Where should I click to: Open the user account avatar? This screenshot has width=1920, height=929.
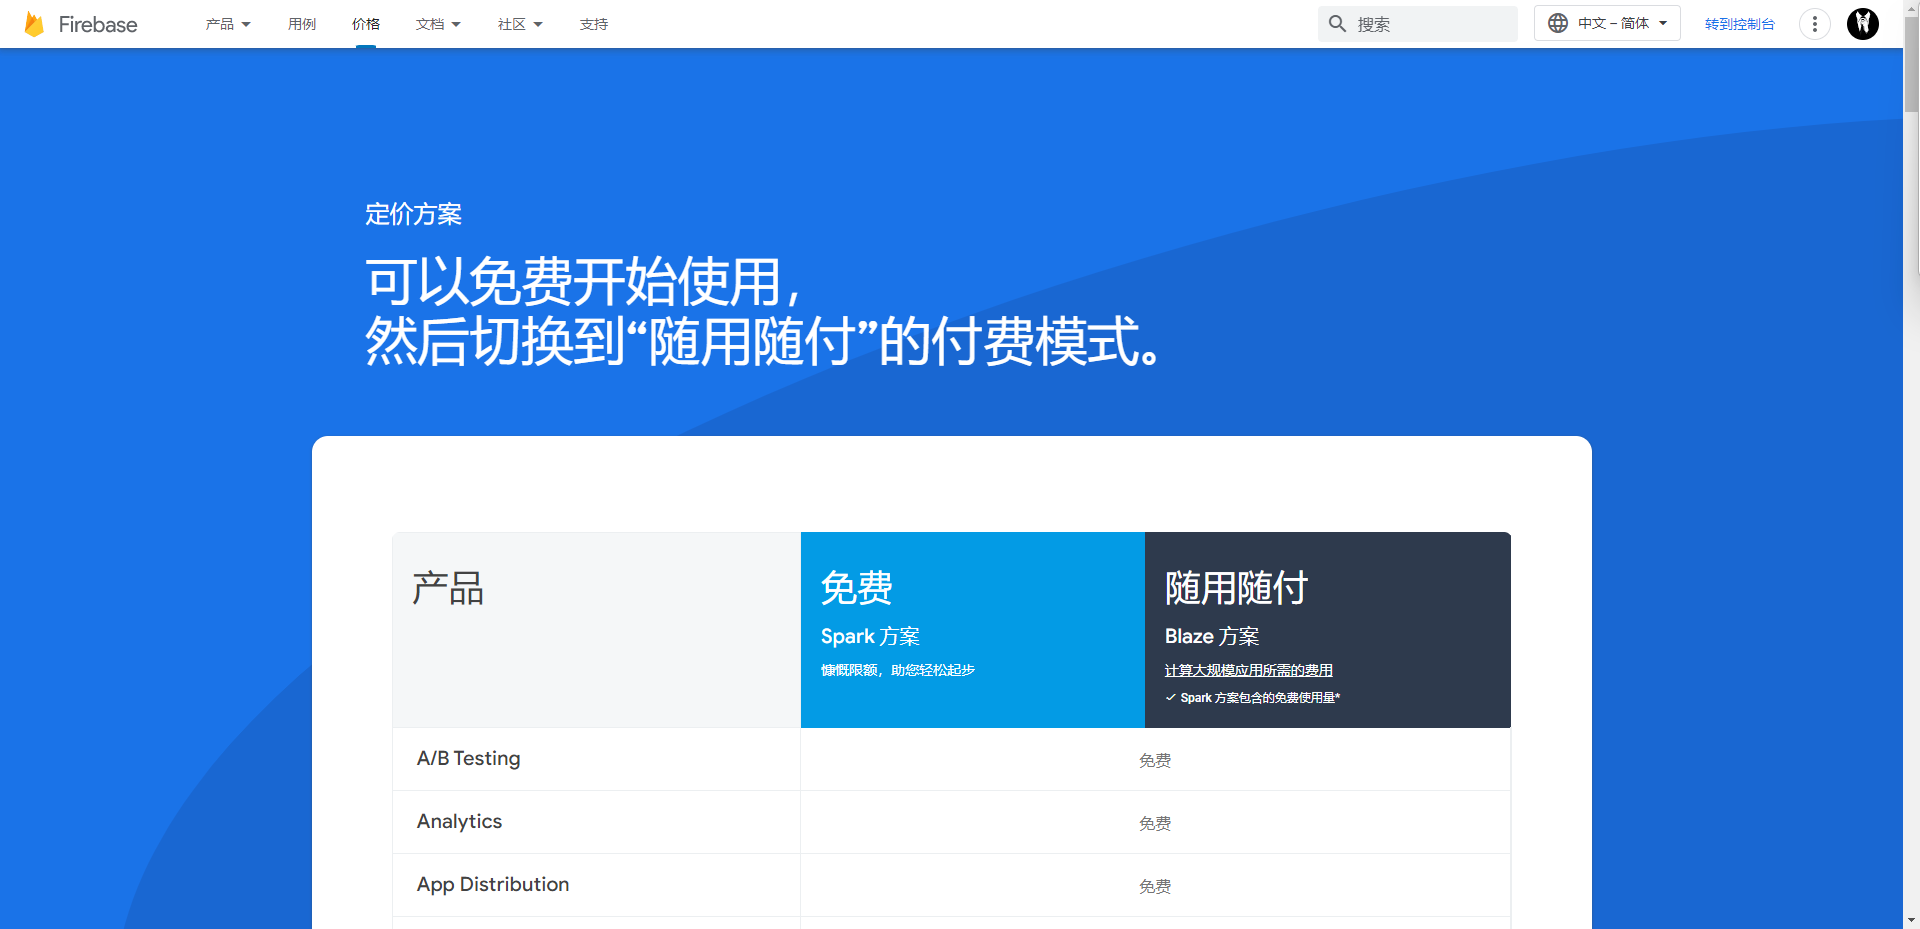pyautogui.click(x=1863, y=23)
